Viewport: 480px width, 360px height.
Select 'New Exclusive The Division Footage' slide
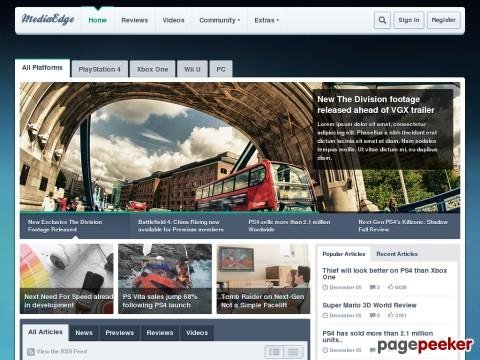pyautogui.click(x=75, y=226)
